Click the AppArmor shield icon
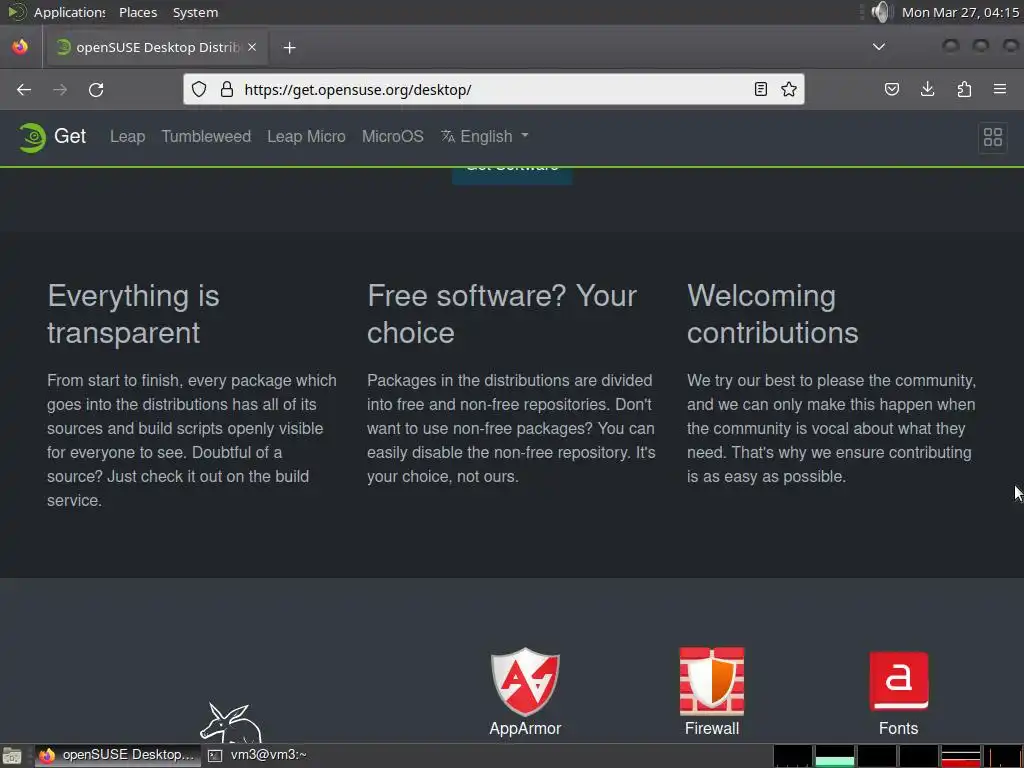This screenshot has height=768, width=1024. (x=525, y=681)
